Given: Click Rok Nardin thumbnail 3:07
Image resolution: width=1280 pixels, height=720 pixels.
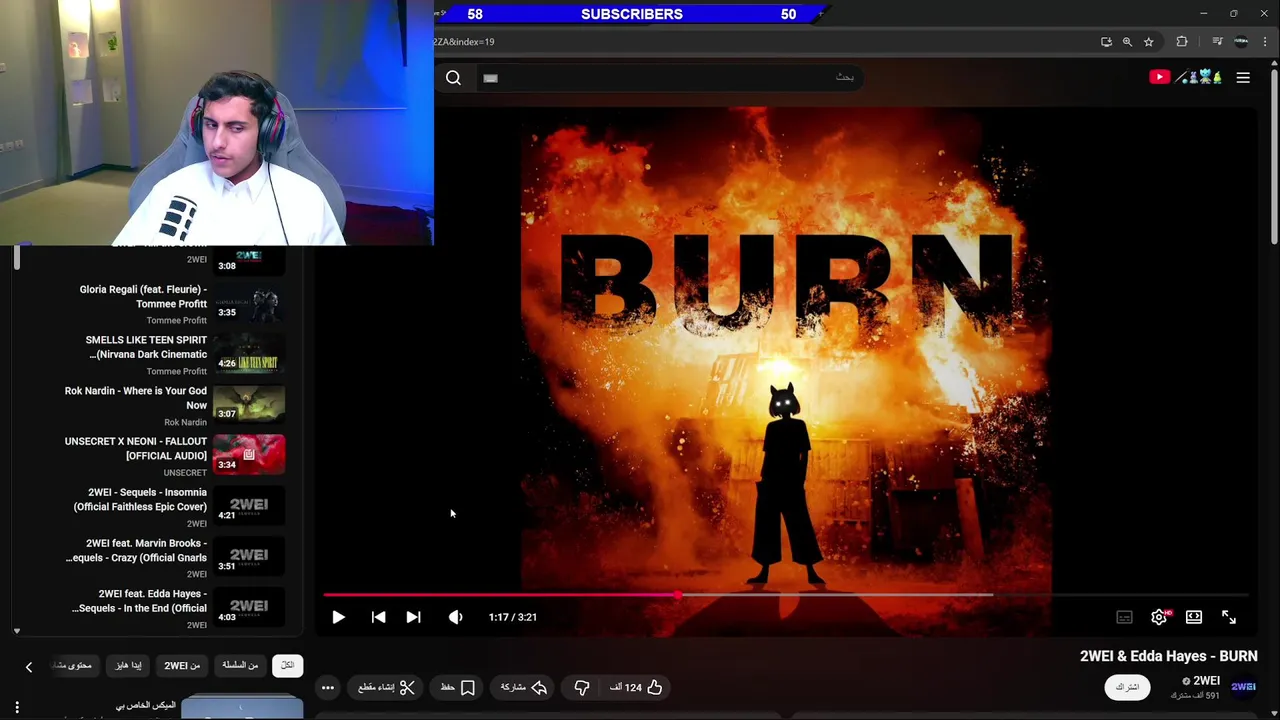Looking at the screenshot, I should click(249, 405).
